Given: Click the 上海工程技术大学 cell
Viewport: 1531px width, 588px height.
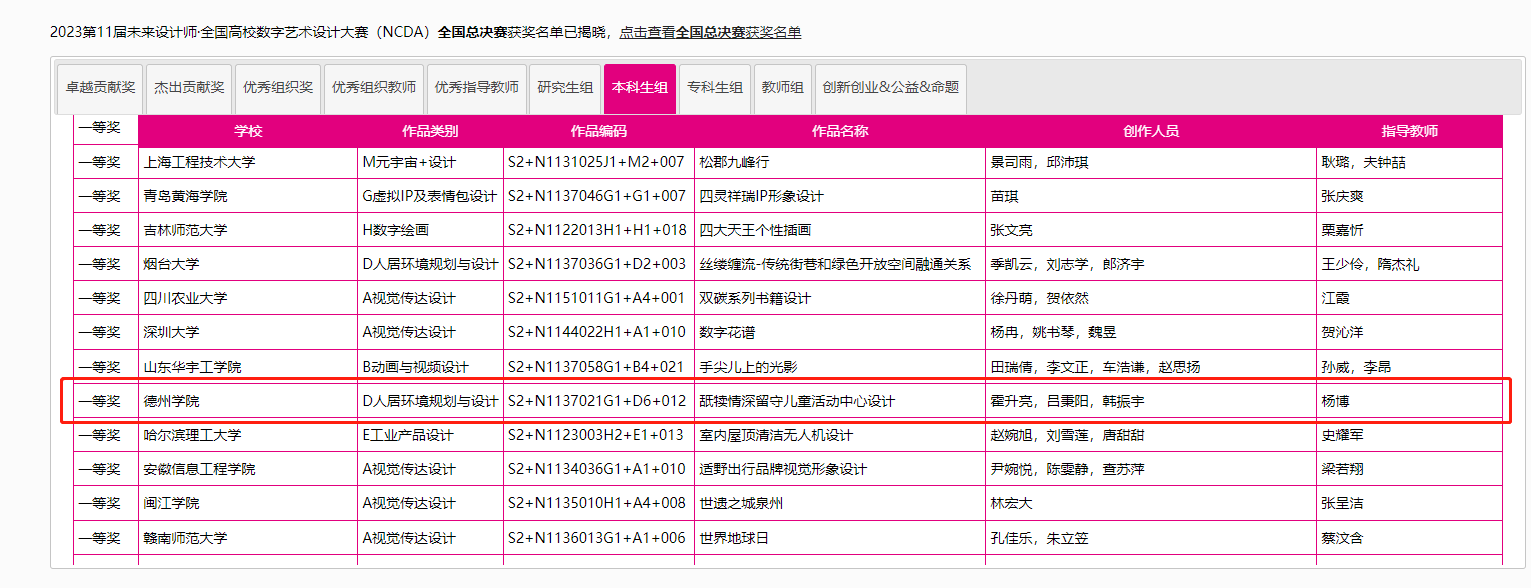Looking at the screenshot, I should click(200, 162).
